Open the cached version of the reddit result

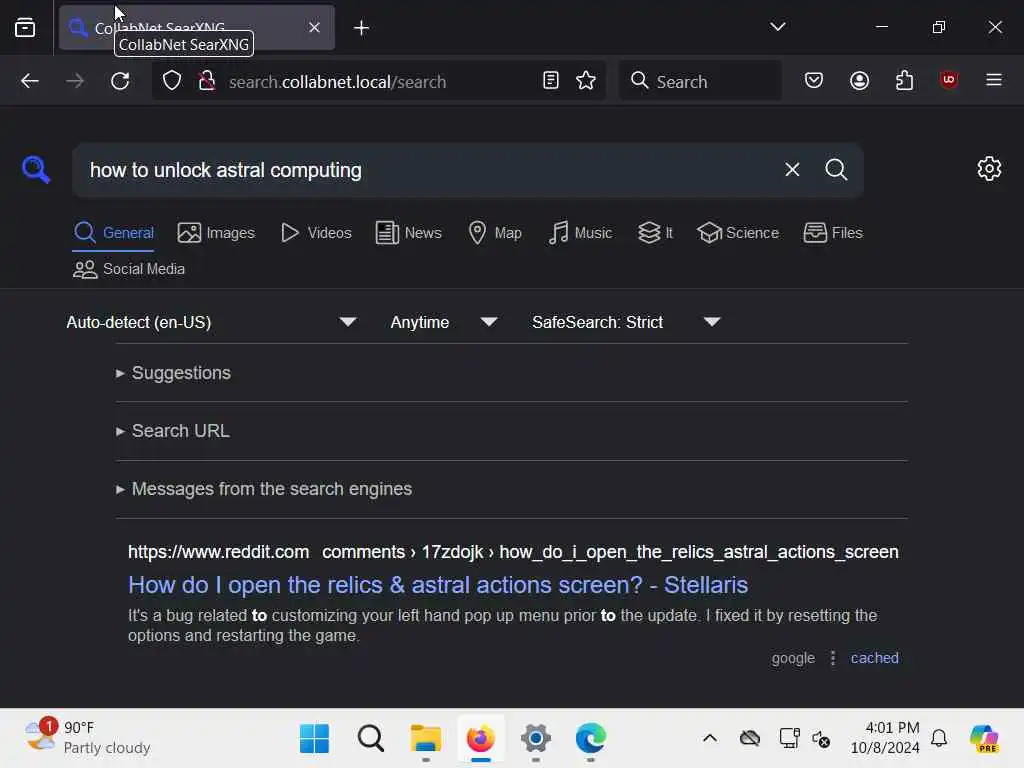[x=874, y=658]
